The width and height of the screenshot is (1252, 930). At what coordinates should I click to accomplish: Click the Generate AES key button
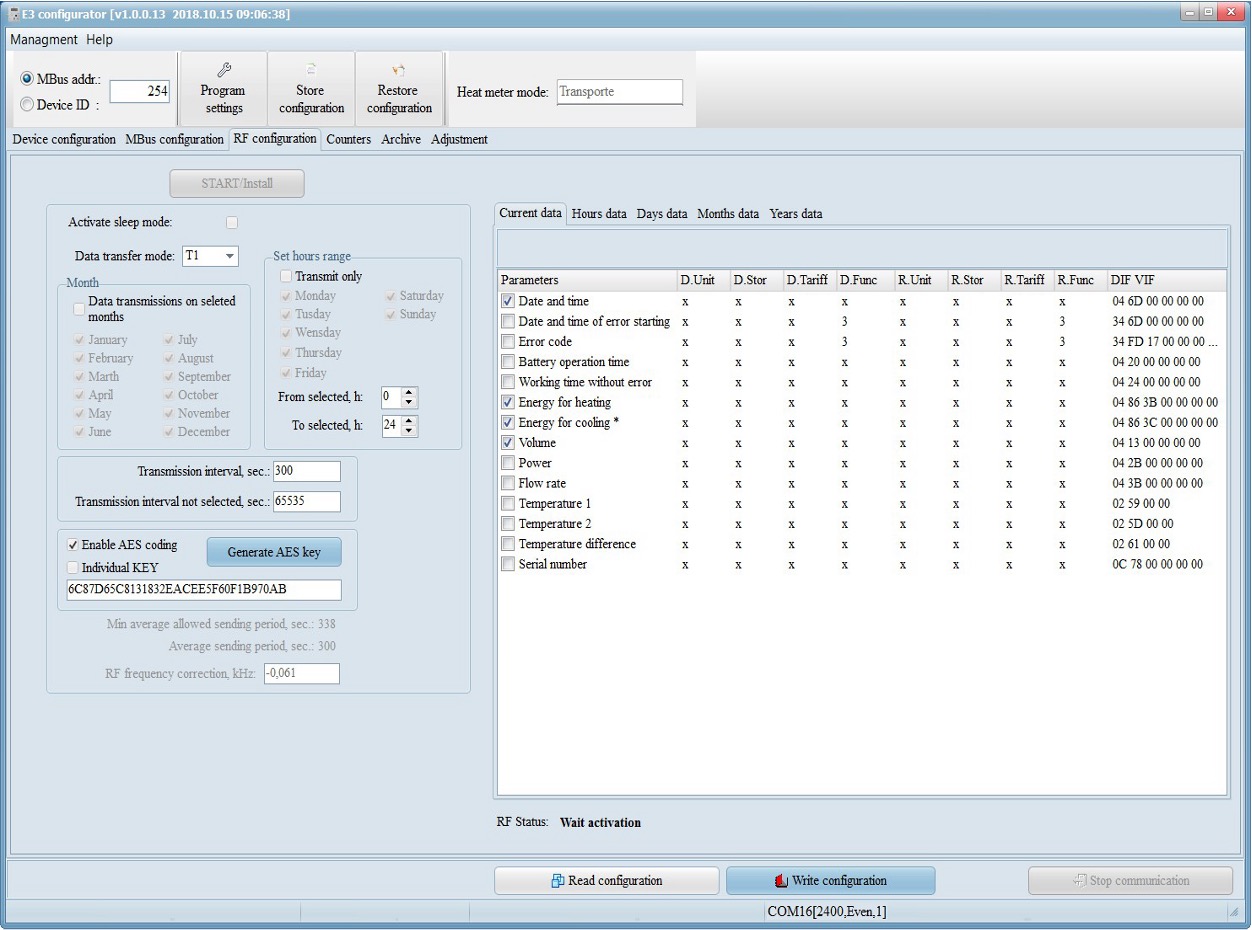click(274, 552)
